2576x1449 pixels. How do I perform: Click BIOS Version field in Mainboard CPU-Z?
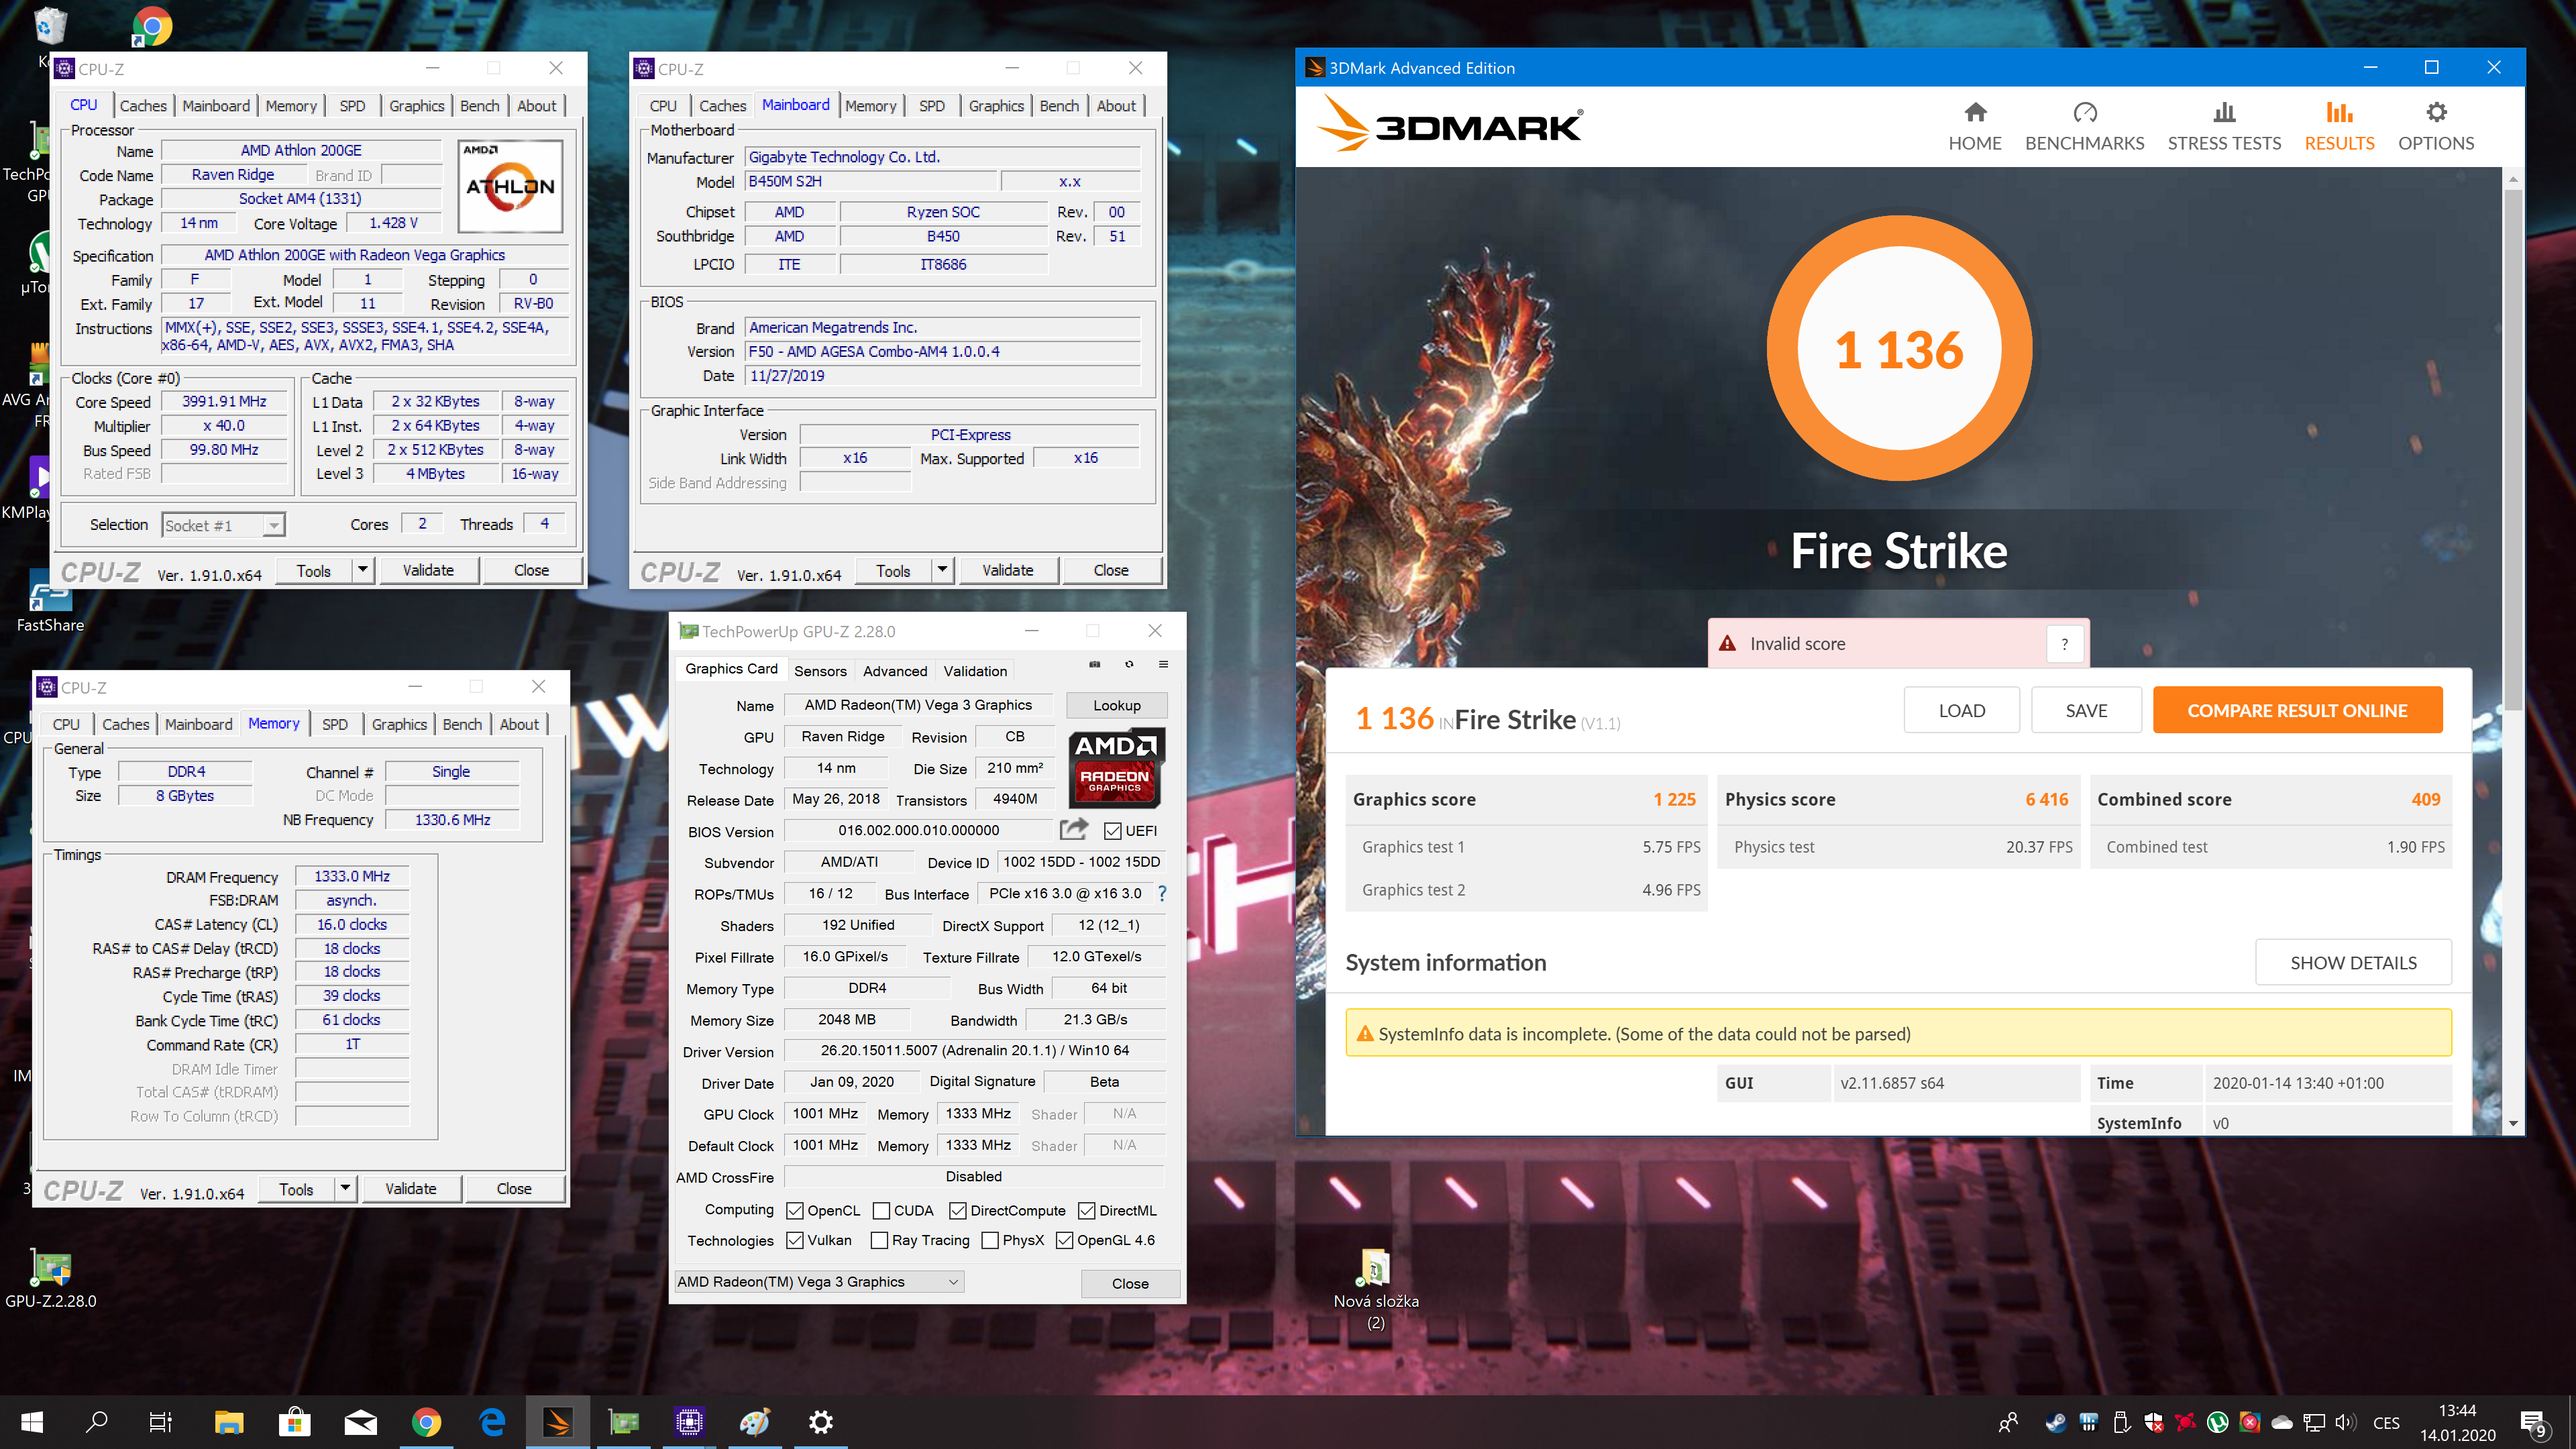942,352
